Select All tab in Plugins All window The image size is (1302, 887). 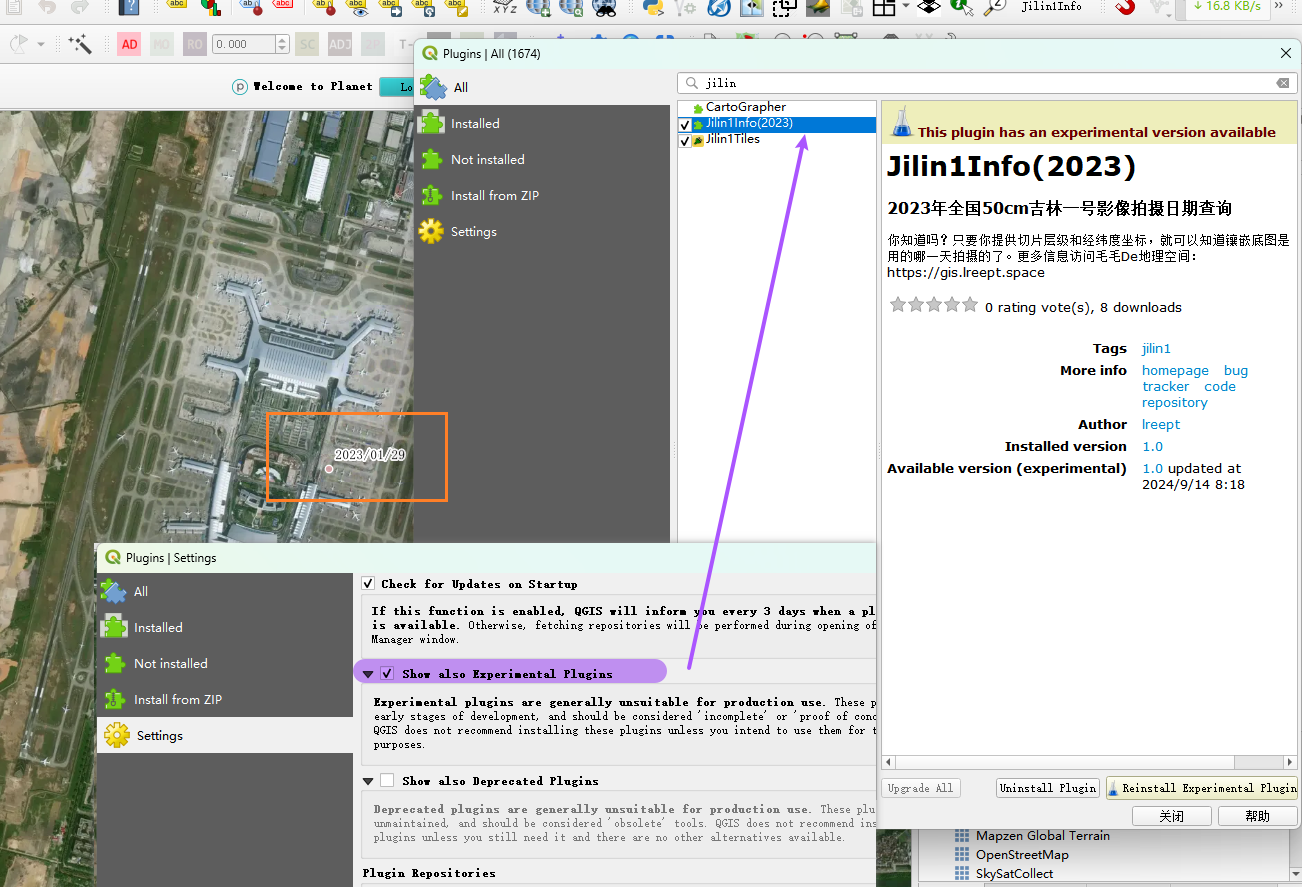click(x=542, y=87)
